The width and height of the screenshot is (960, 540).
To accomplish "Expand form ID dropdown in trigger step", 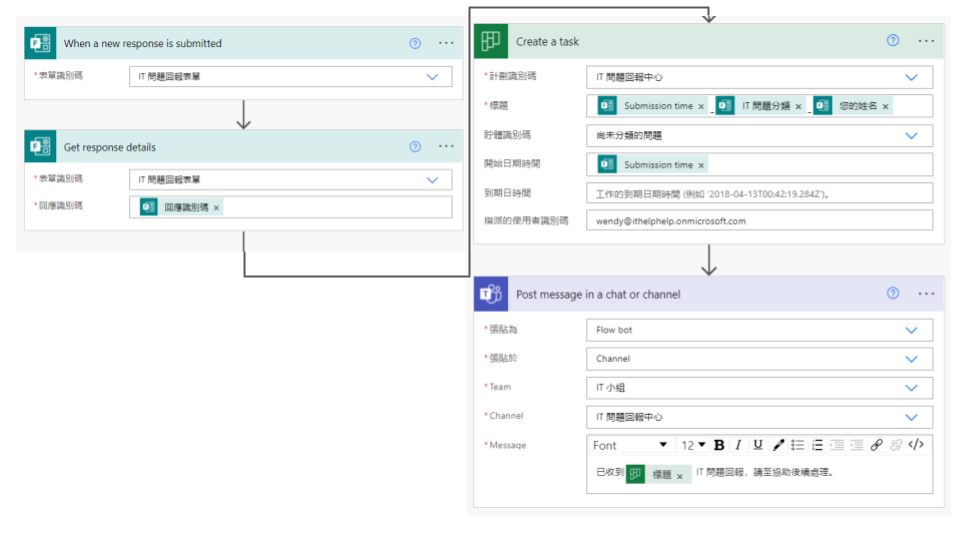I will pyautogui.click(x=432, y=77).
